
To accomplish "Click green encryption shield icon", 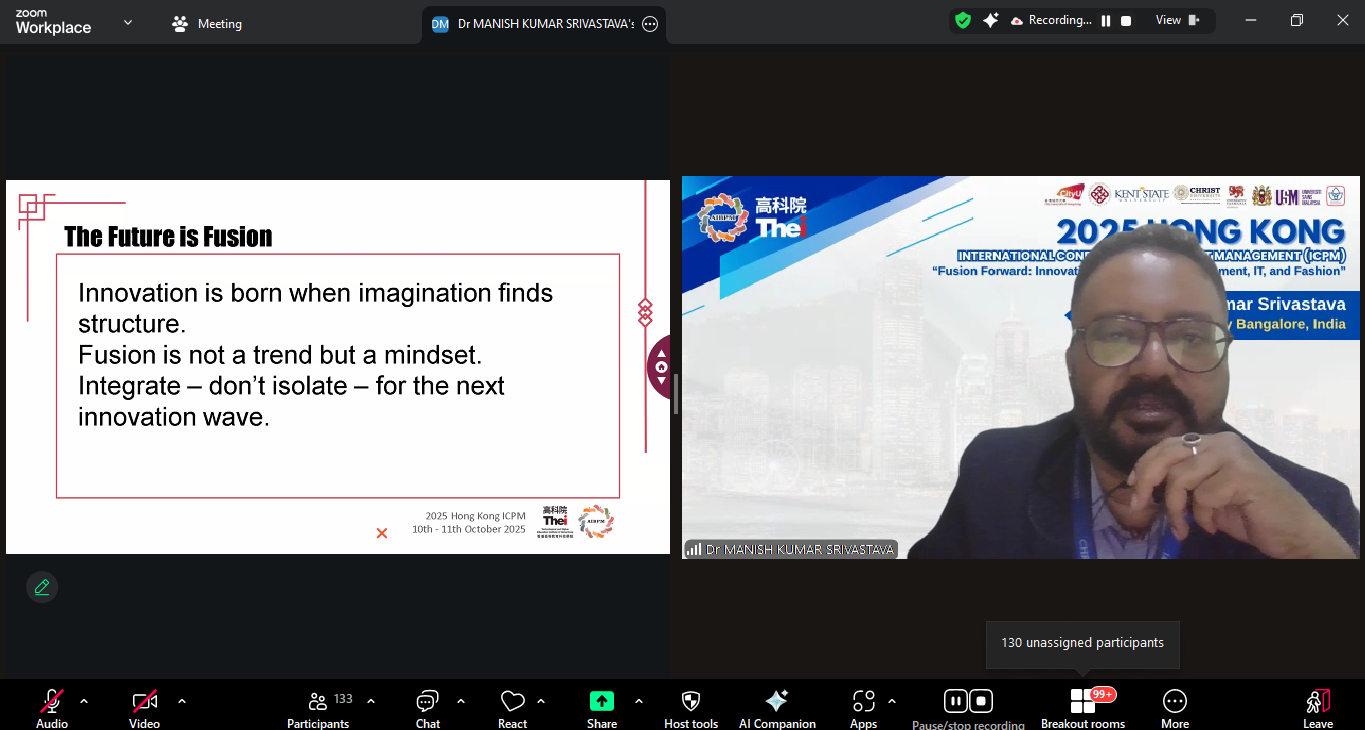I will point(963,20).
